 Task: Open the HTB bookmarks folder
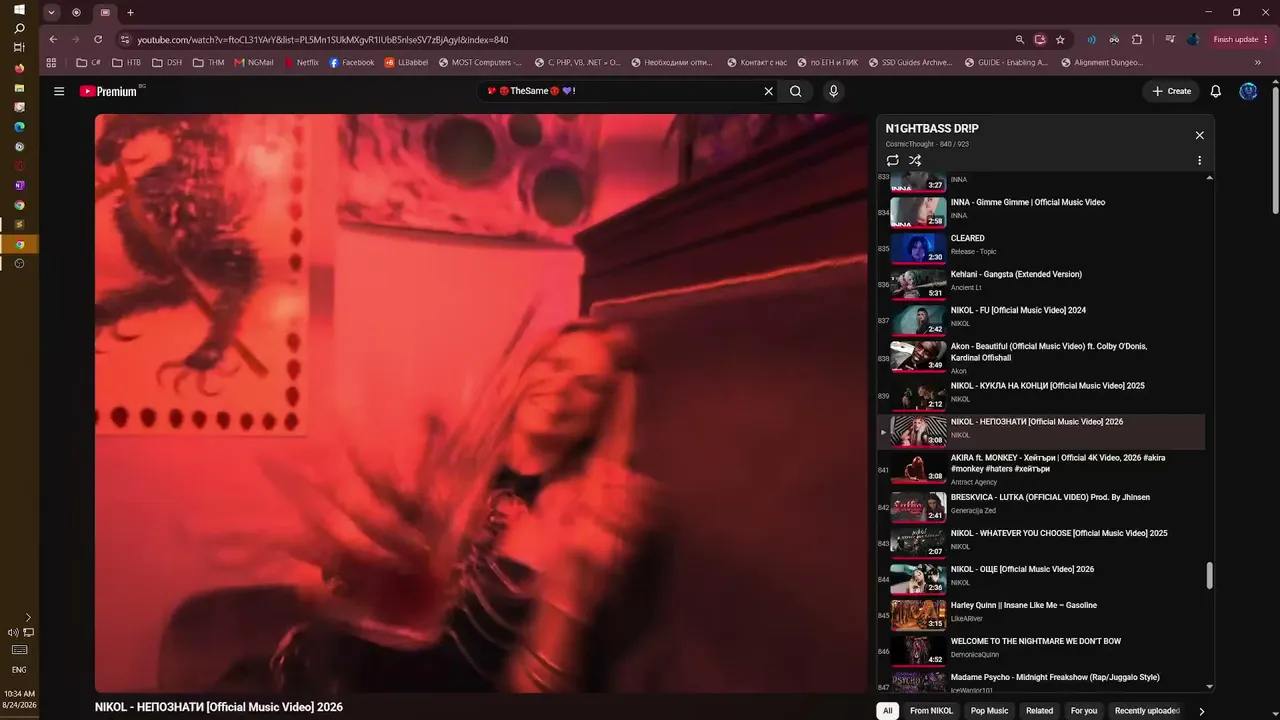click(127, 62)
